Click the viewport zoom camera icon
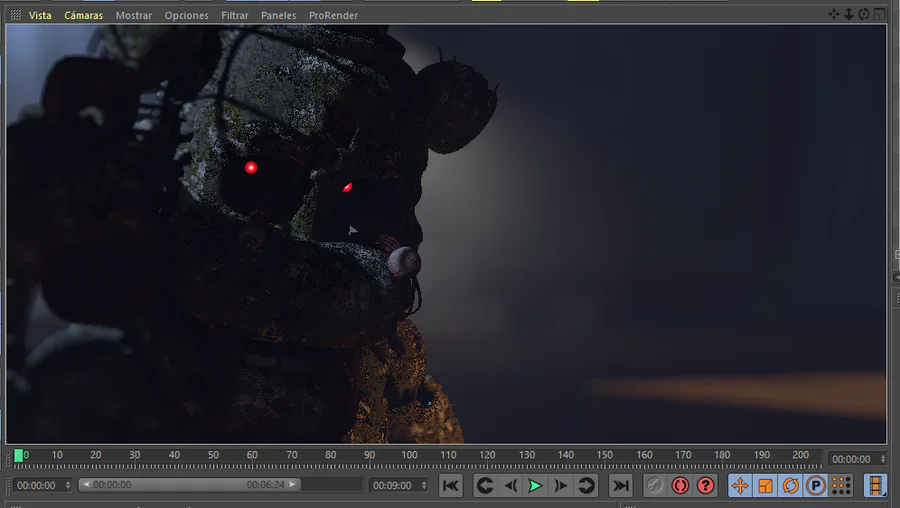This screenshot has width=900, height=508. pos(848,14)
